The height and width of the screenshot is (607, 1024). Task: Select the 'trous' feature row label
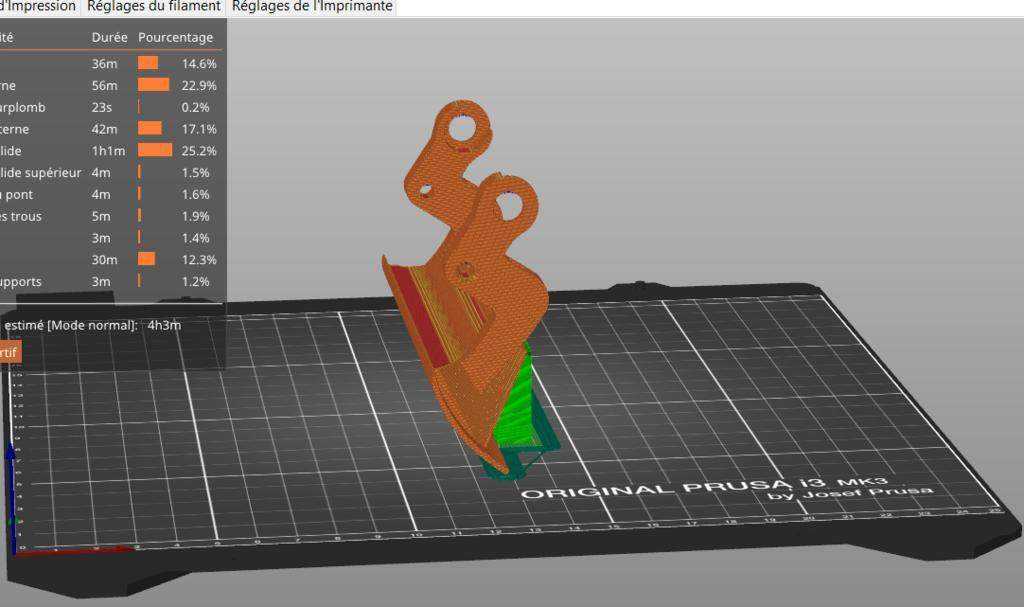pyautogui.click(x=21, y=216)
